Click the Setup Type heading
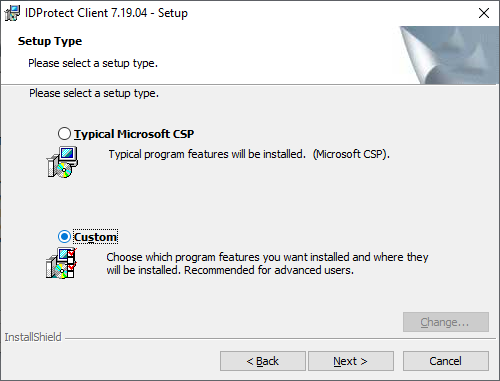 50,41
